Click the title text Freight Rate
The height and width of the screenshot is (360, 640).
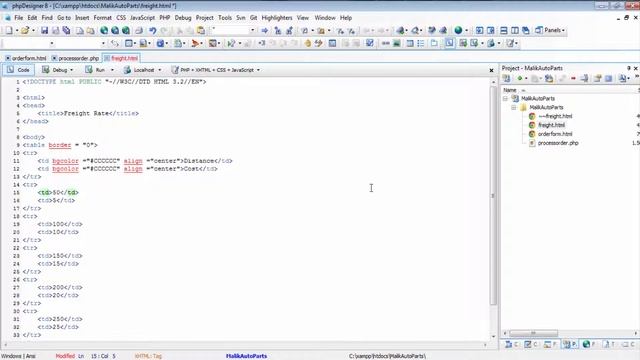pos(86,113)
